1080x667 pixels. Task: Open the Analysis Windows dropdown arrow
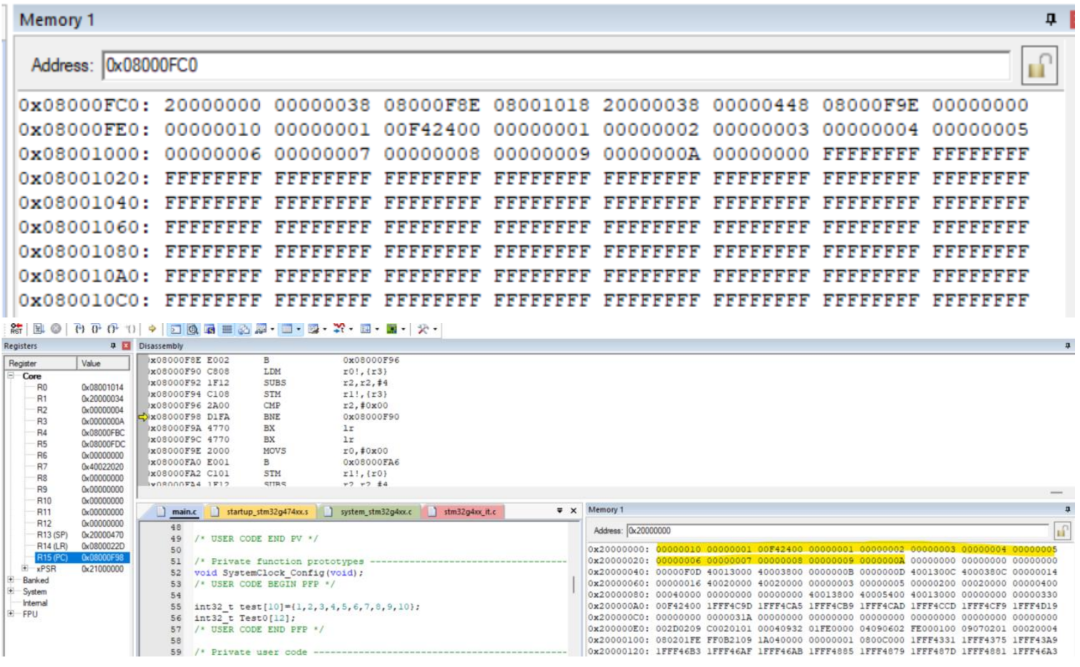351,329
